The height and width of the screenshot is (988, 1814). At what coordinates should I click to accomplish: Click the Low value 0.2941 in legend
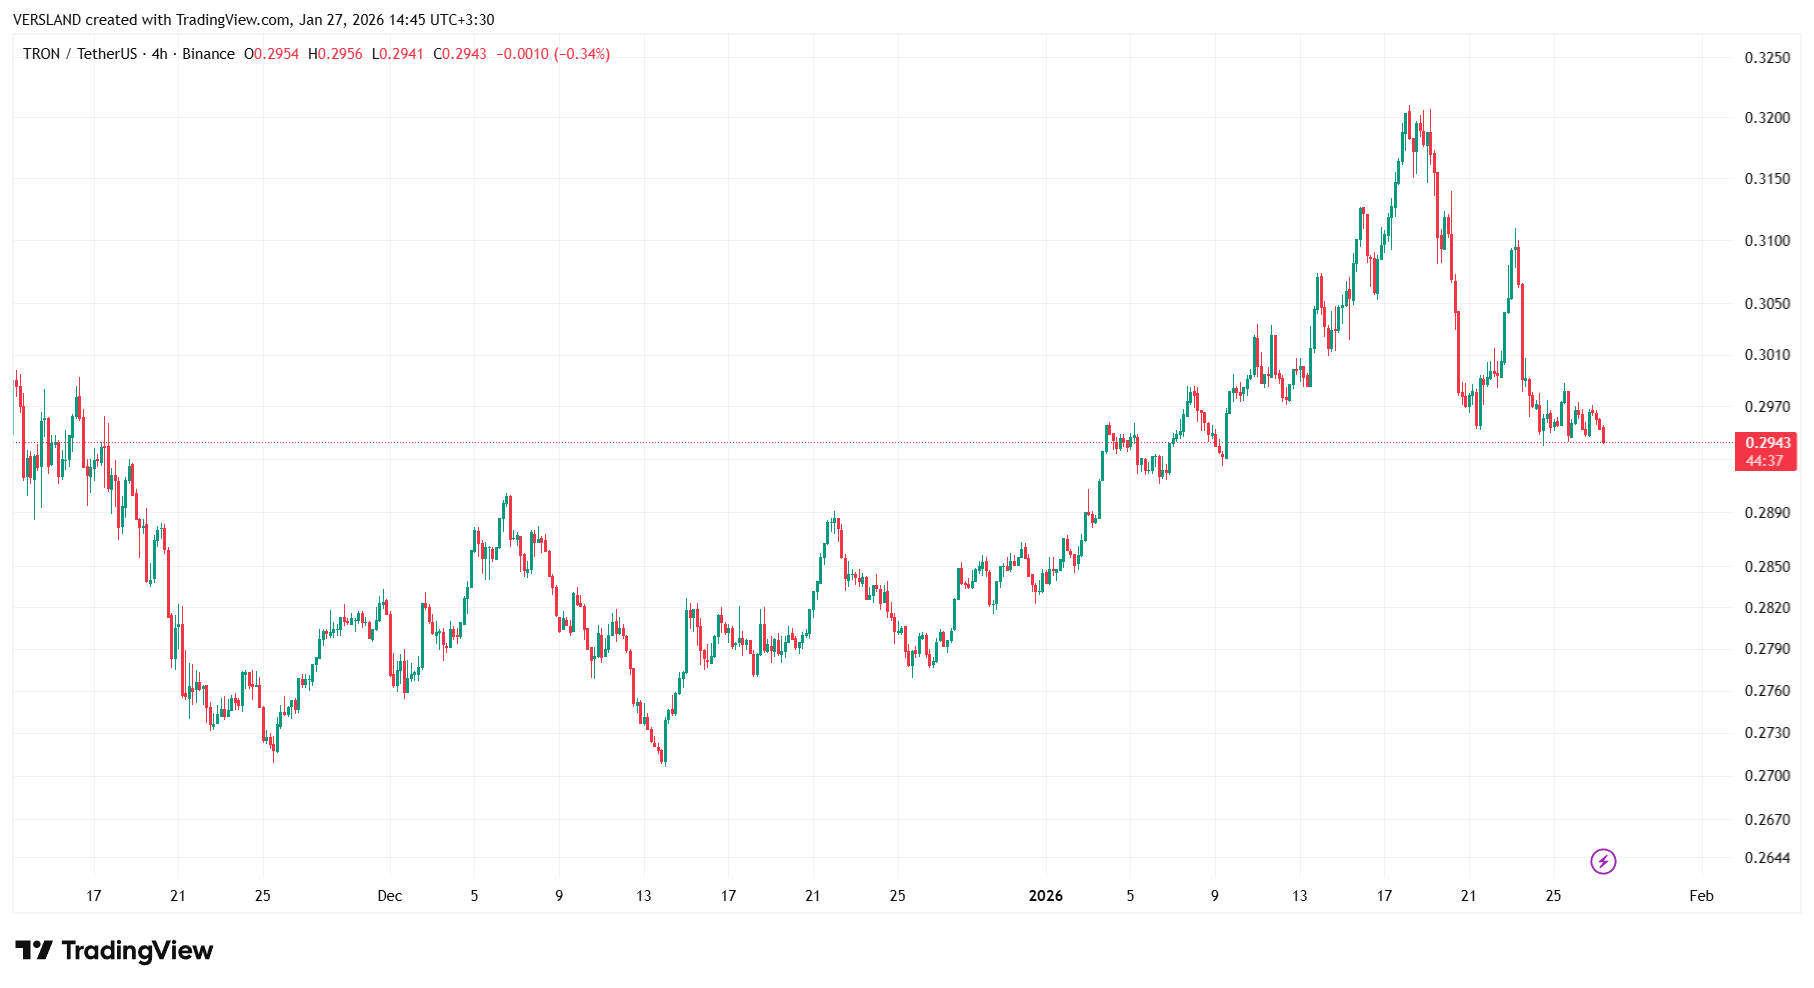click(x=402, y=54)
